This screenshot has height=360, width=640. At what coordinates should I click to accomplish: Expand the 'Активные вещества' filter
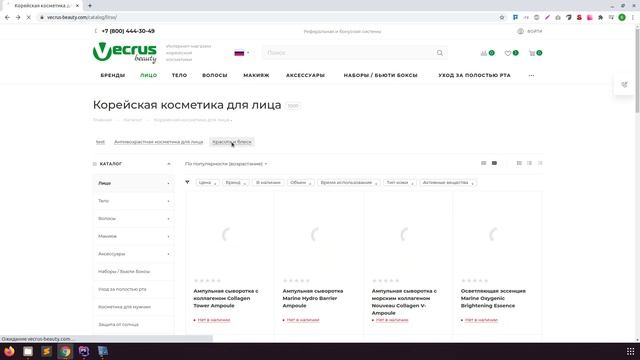point(448,182)
